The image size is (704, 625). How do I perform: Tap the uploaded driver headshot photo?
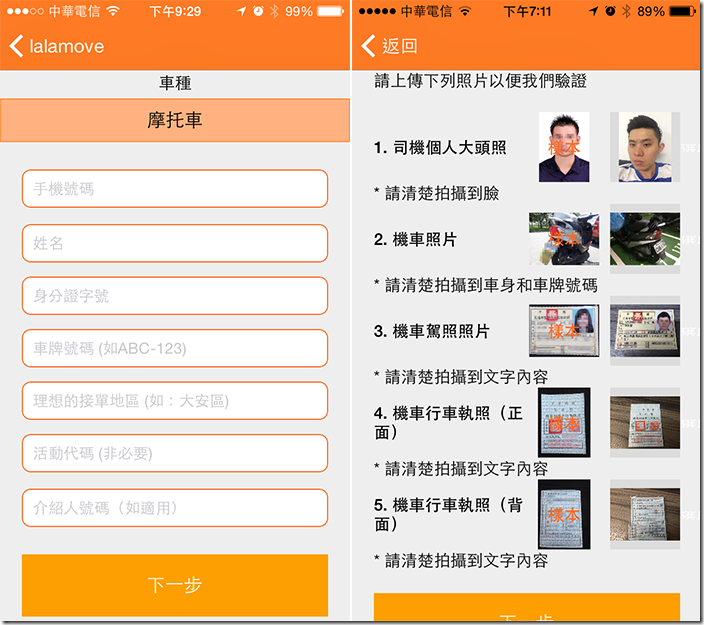click(645, 147)
